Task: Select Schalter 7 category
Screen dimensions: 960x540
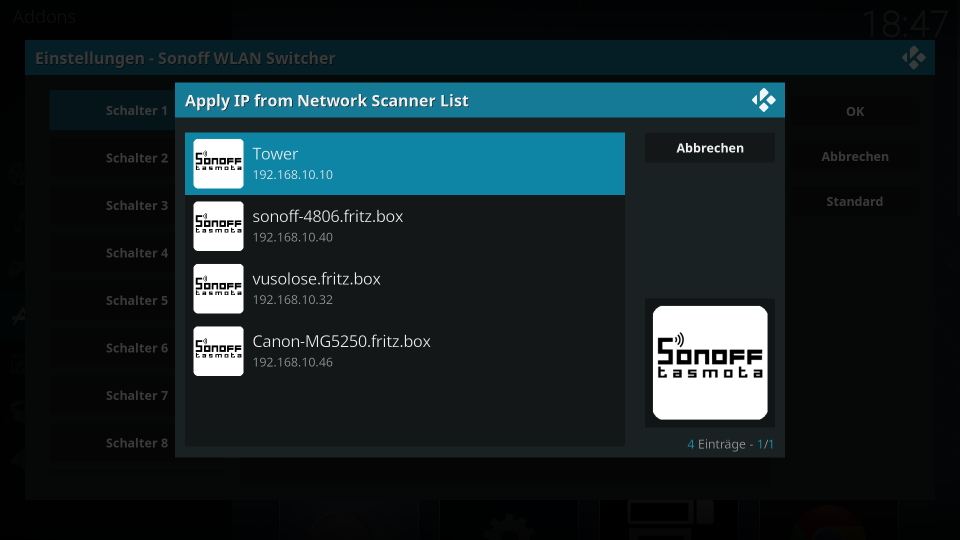Action: tap(113, 396)
